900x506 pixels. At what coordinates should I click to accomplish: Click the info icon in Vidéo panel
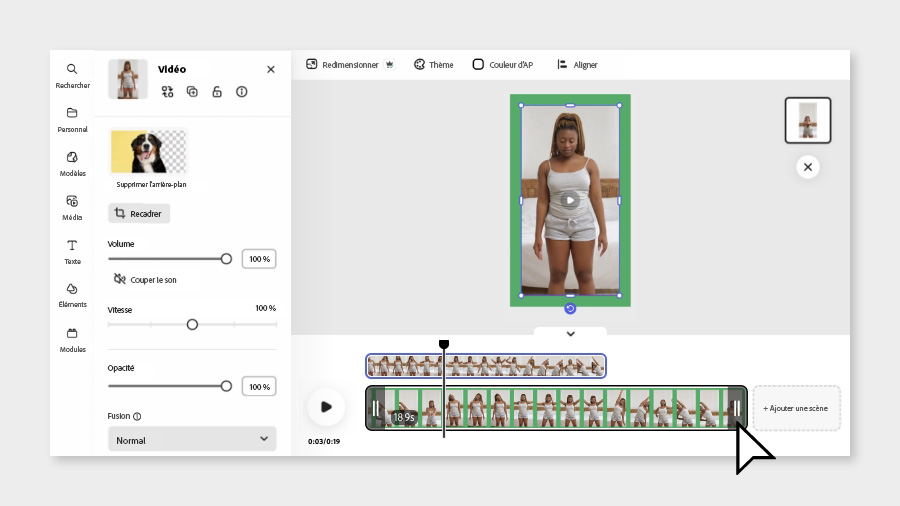tap(242, 92)
